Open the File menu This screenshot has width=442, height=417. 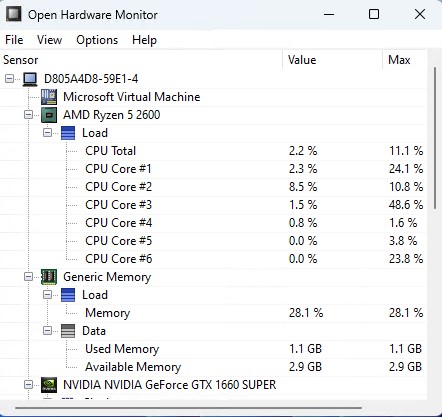[14, 40]
